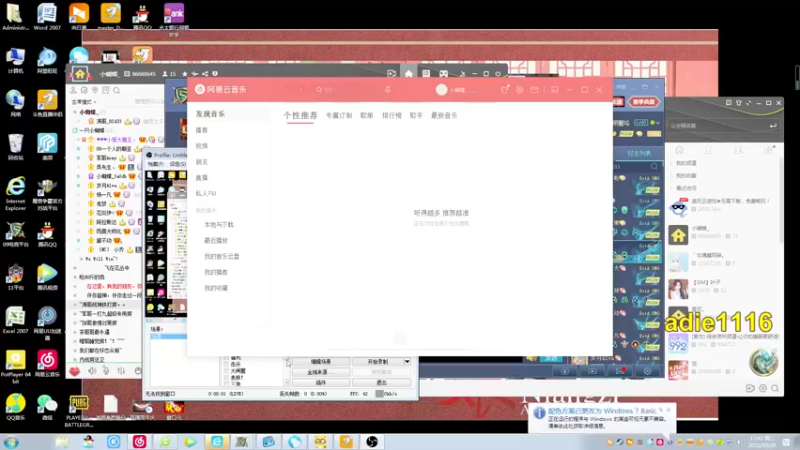Open the 设定(S) menu in OBS window
The width and height of the screenshot is (800, 450).
pyautogui.click(x=178, y=164)
